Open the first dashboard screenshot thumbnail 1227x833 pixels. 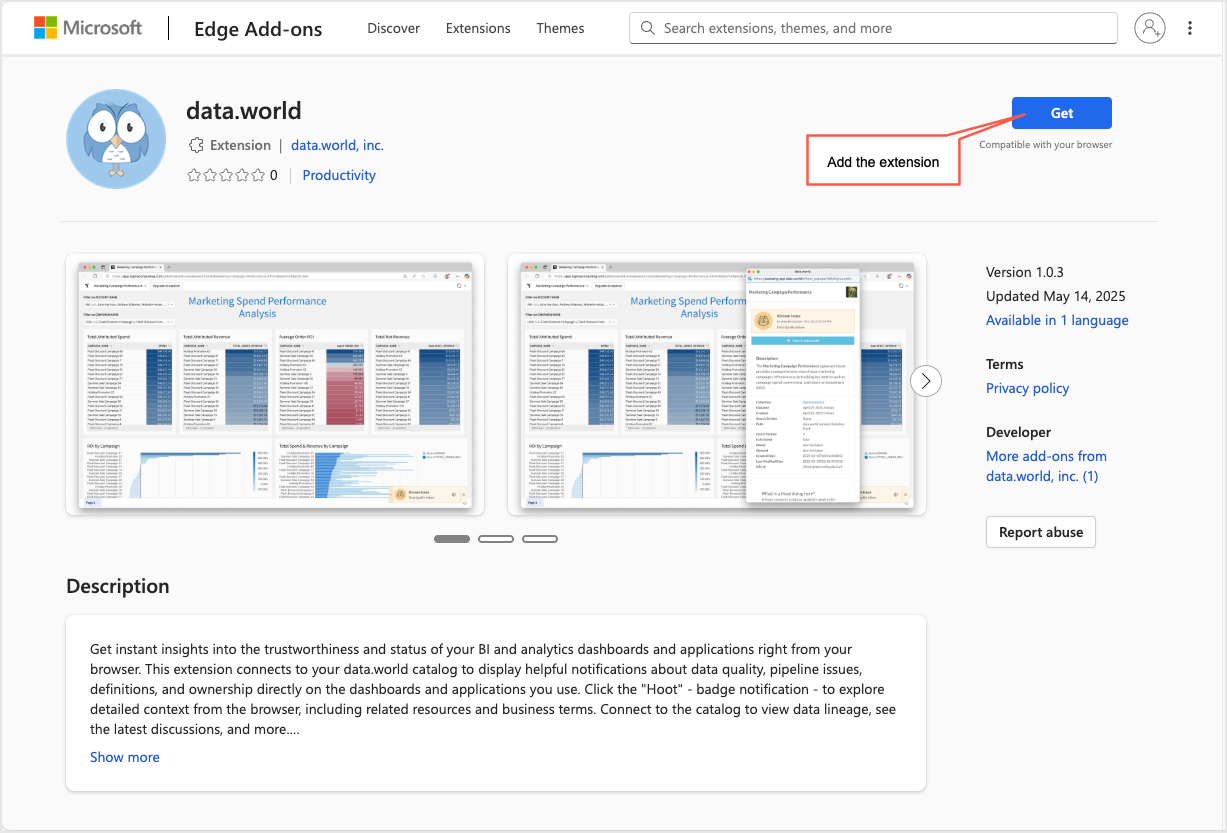point(275,385)
